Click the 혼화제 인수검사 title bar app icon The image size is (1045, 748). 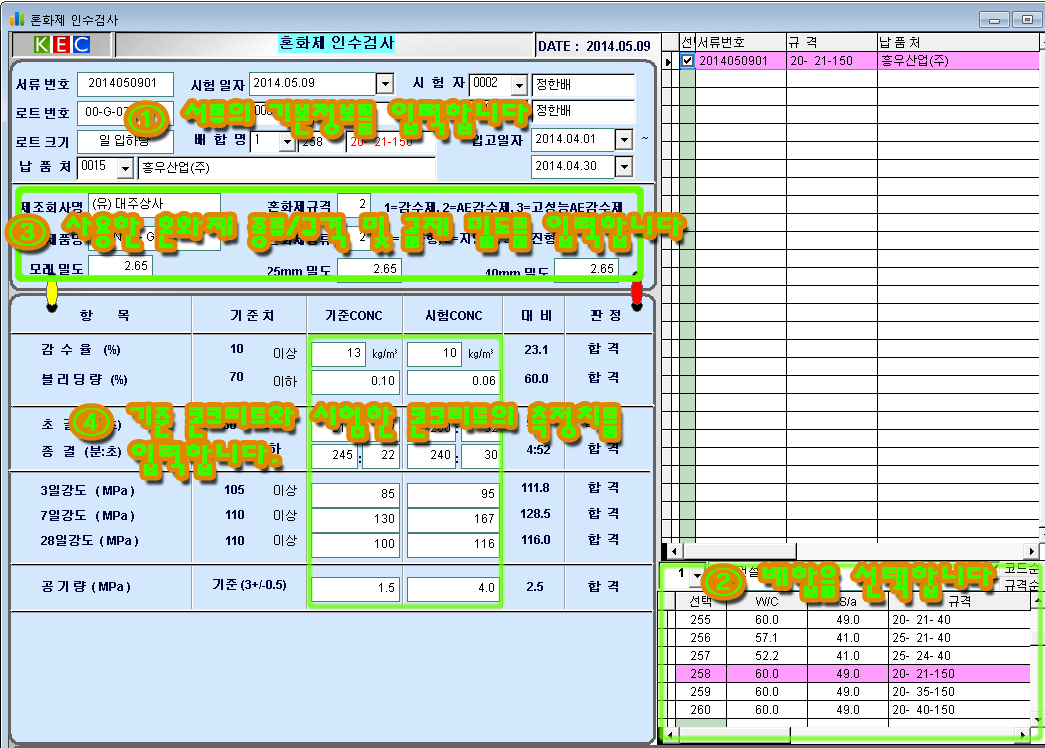(17, 18)
